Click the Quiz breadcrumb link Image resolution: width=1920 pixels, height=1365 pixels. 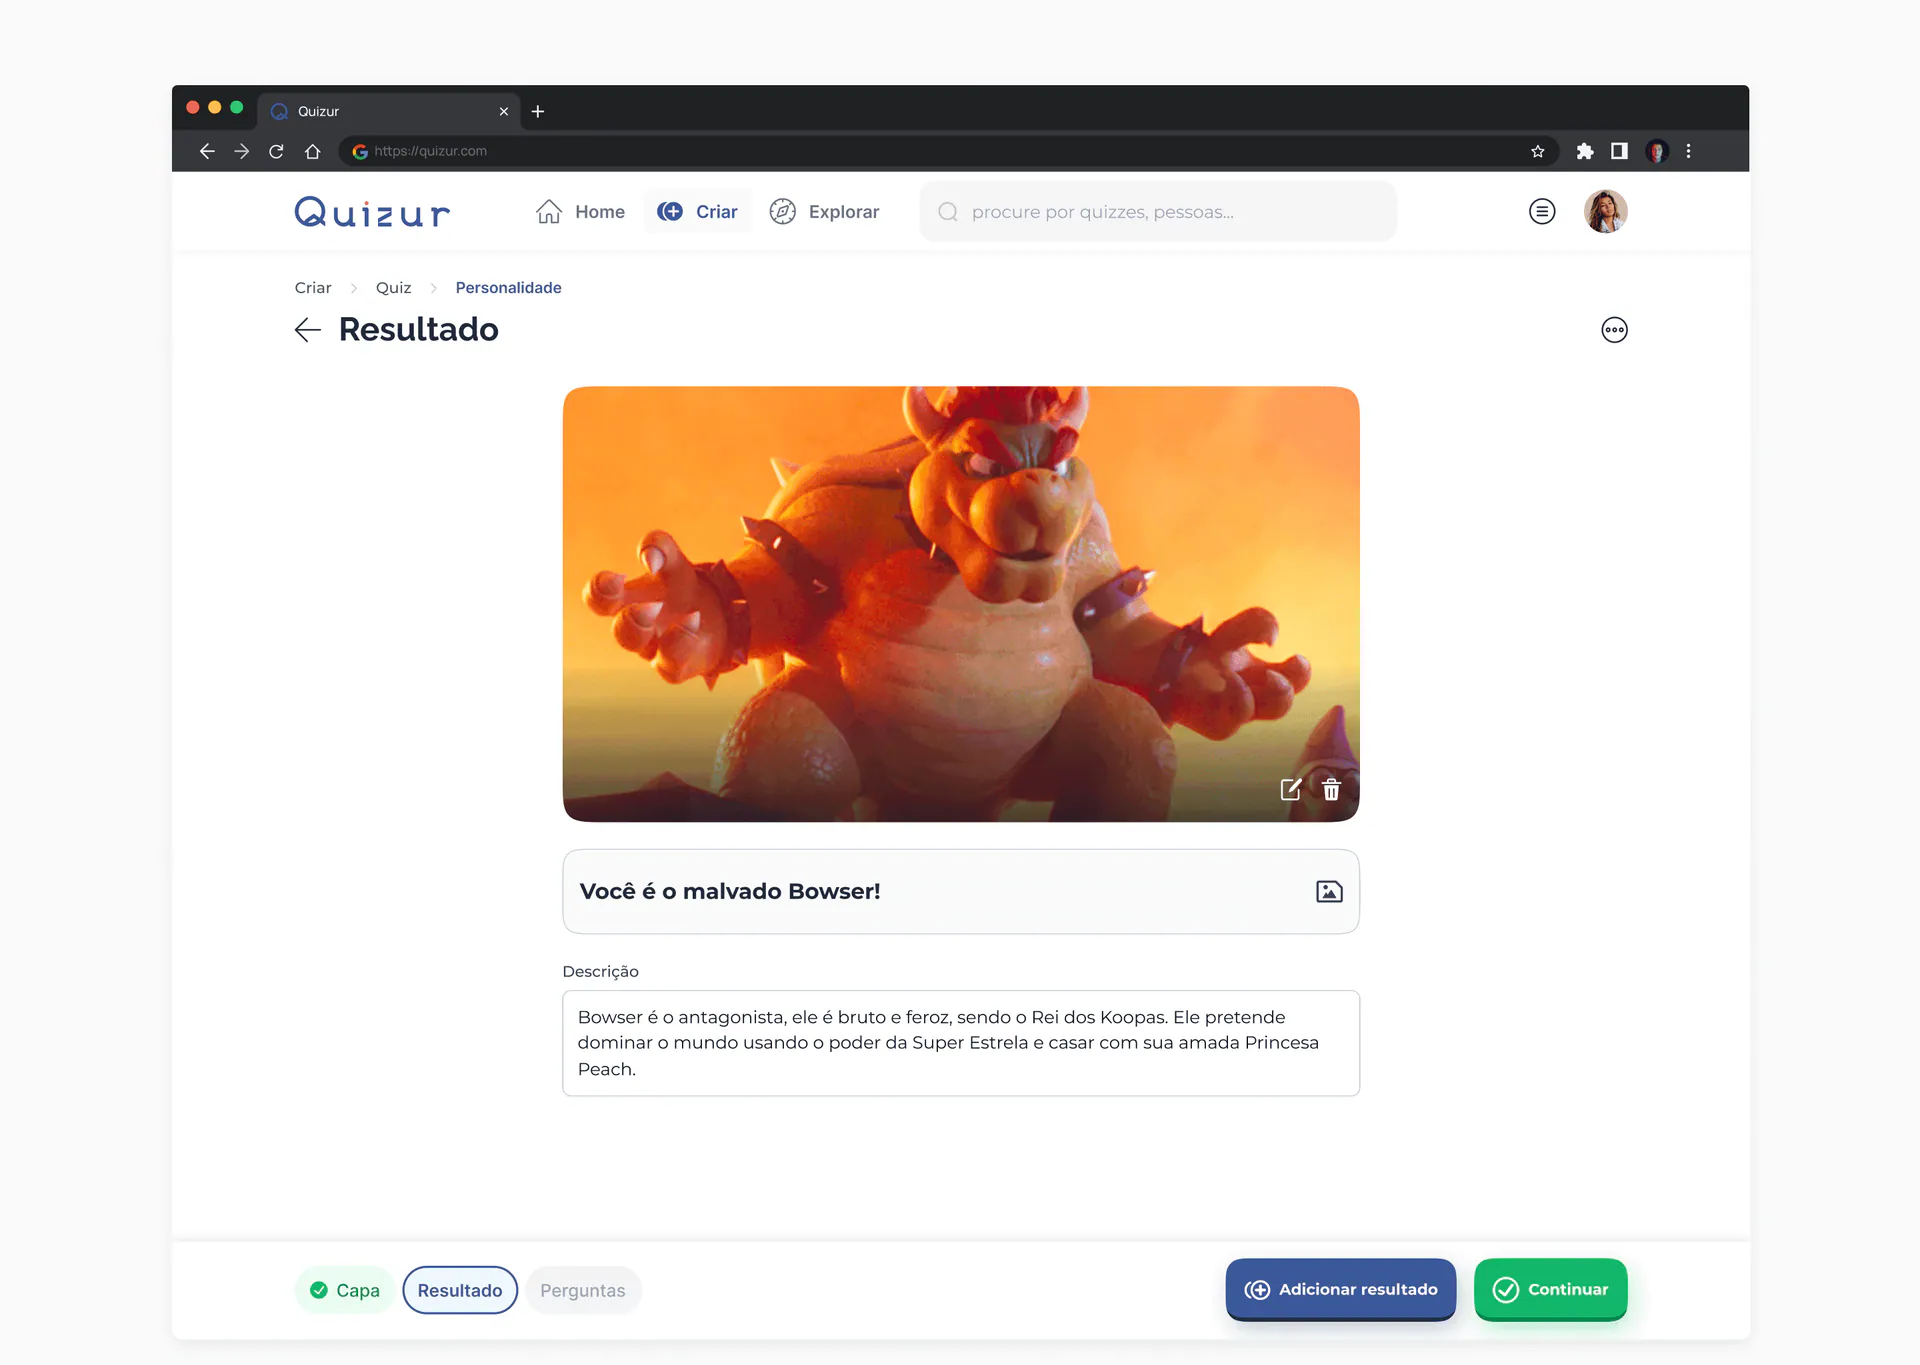pyautogui.click(x=393, y=288)
